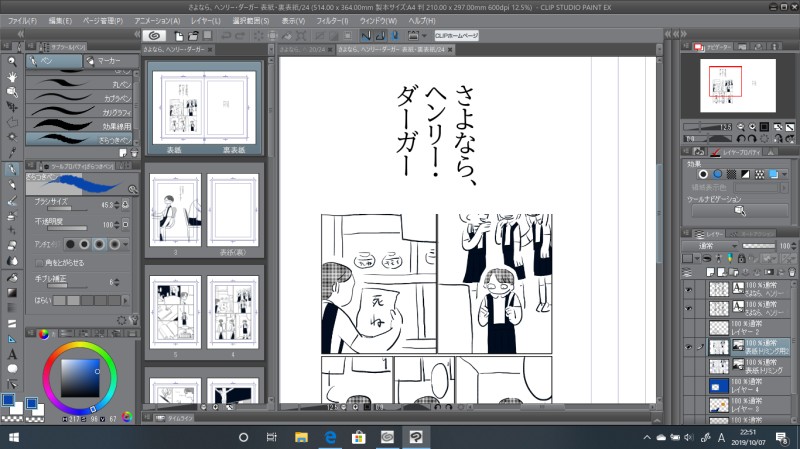Viewport: 800px width, 449px height.
Task: Select the Fill bucket tool
Action: (x=12, y=277)
